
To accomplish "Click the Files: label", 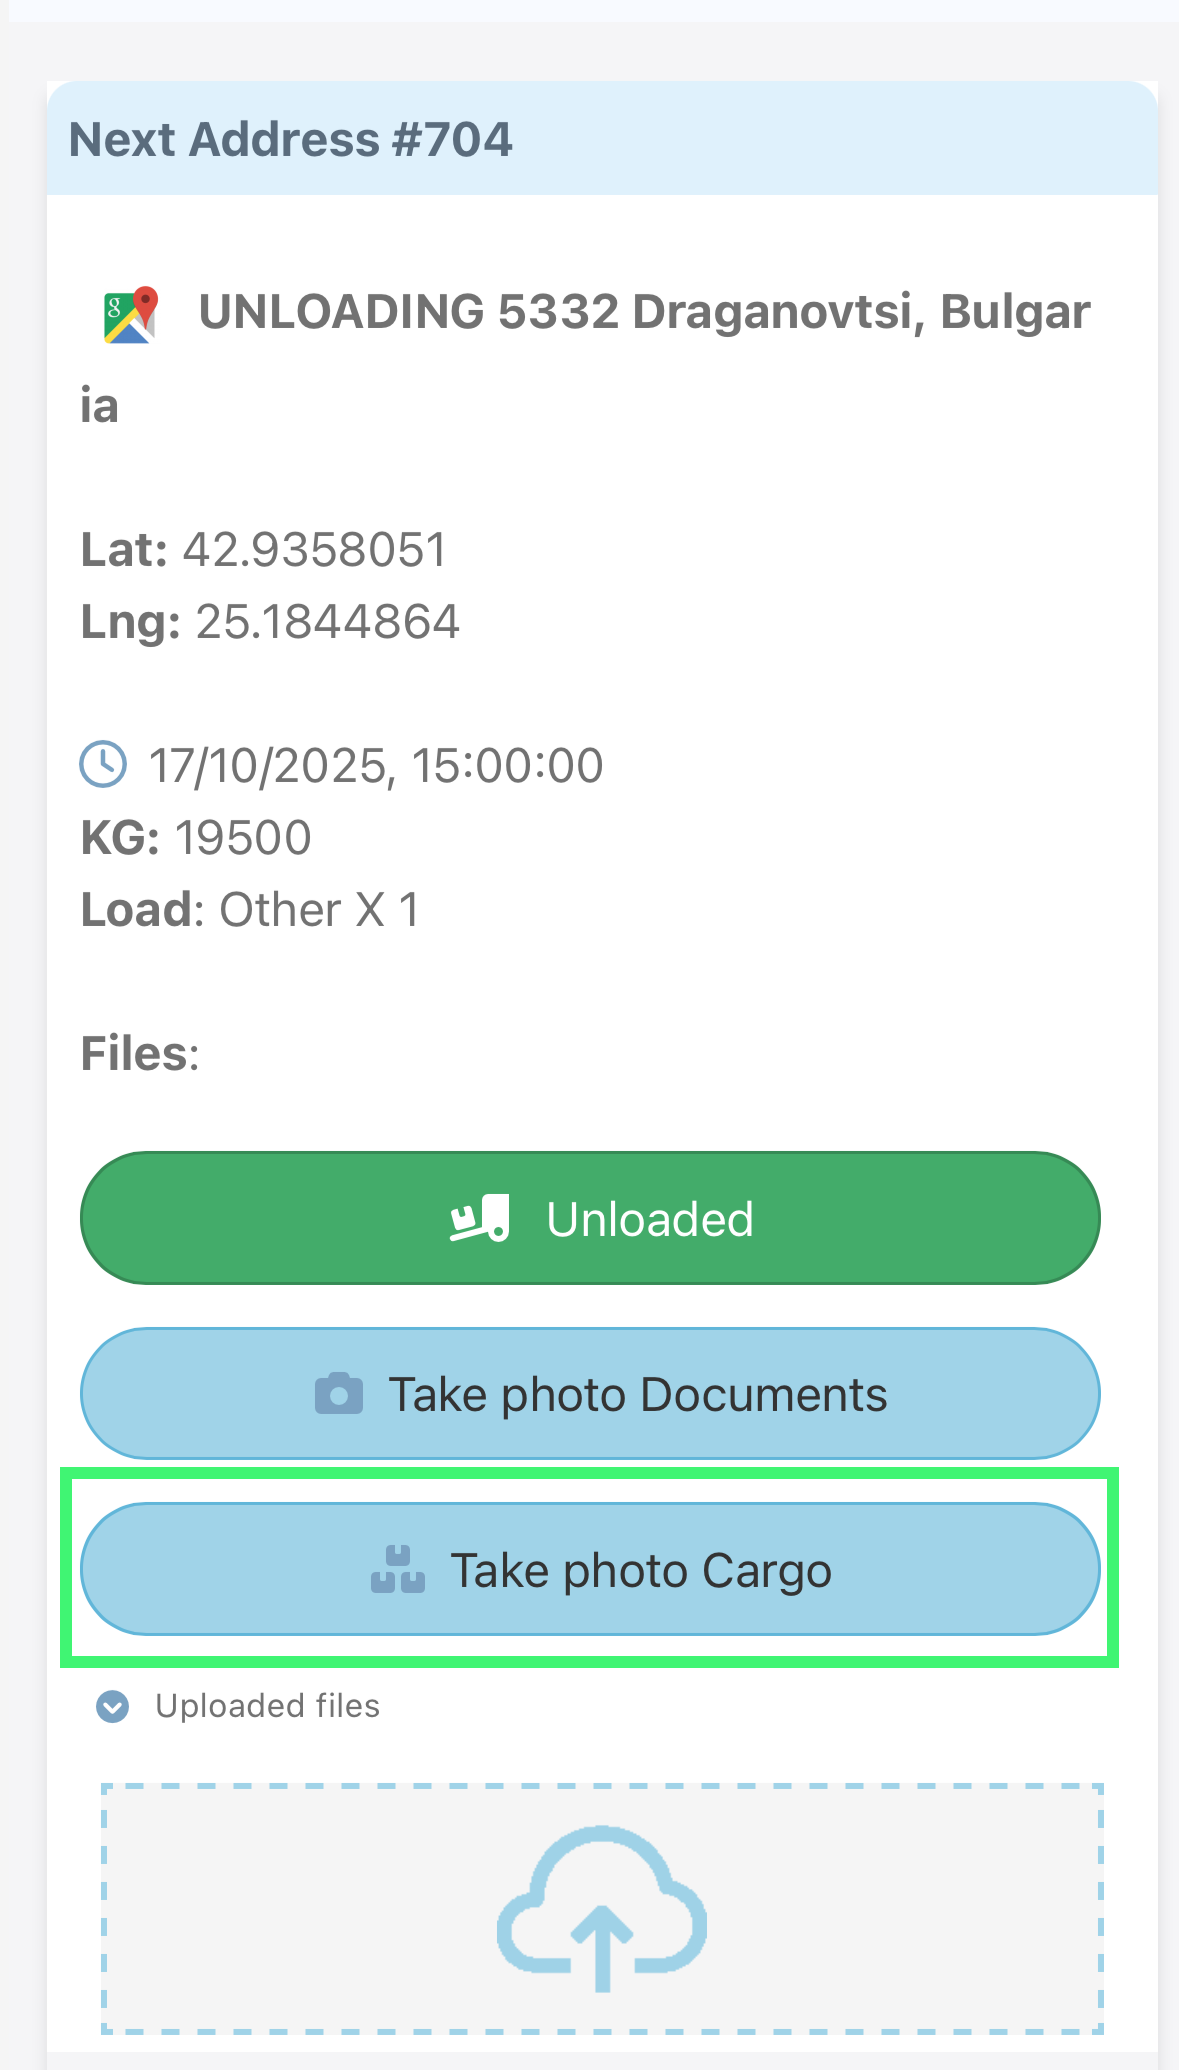I will (x=140, y=1054).
